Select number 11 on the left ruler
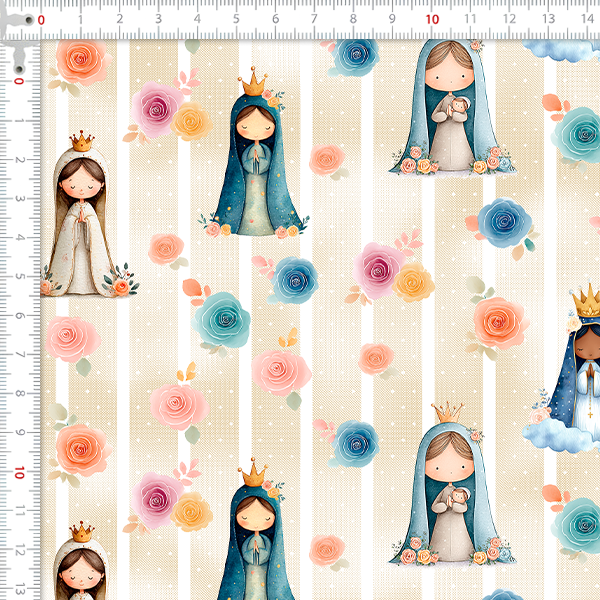Viewport: 600px width, 600px height. tap(19, 510)
